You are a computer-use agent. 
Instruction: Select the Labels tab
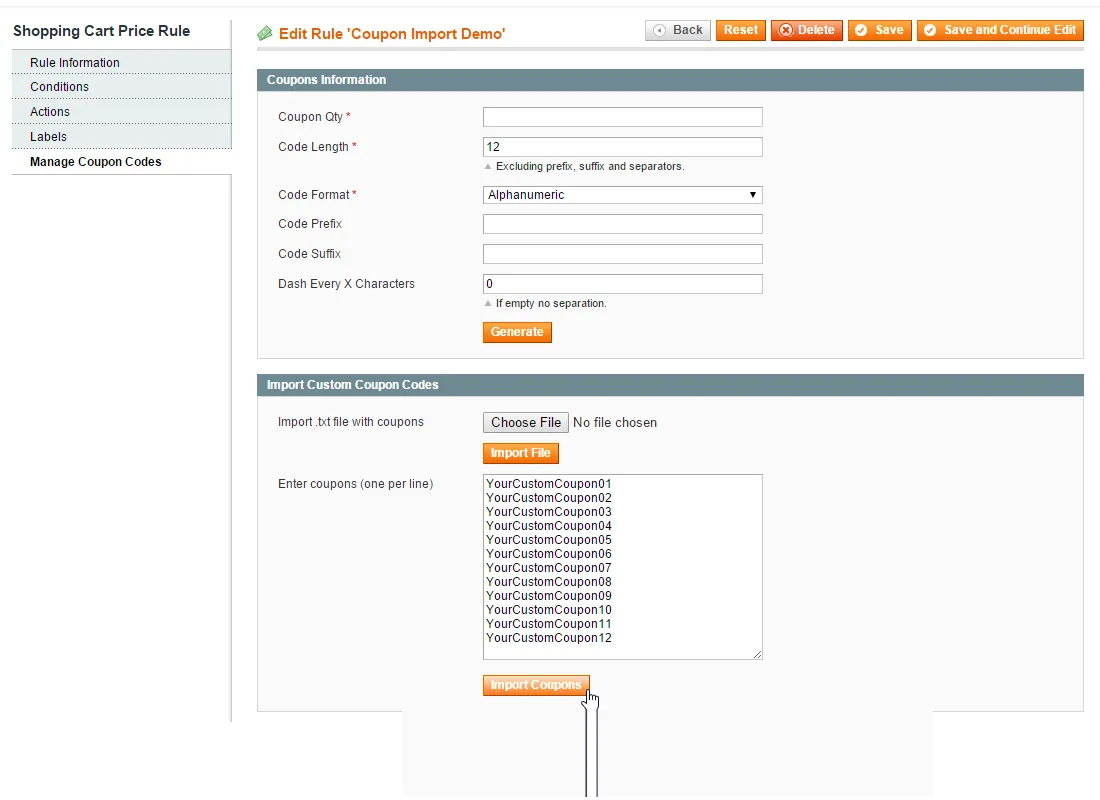121,137
